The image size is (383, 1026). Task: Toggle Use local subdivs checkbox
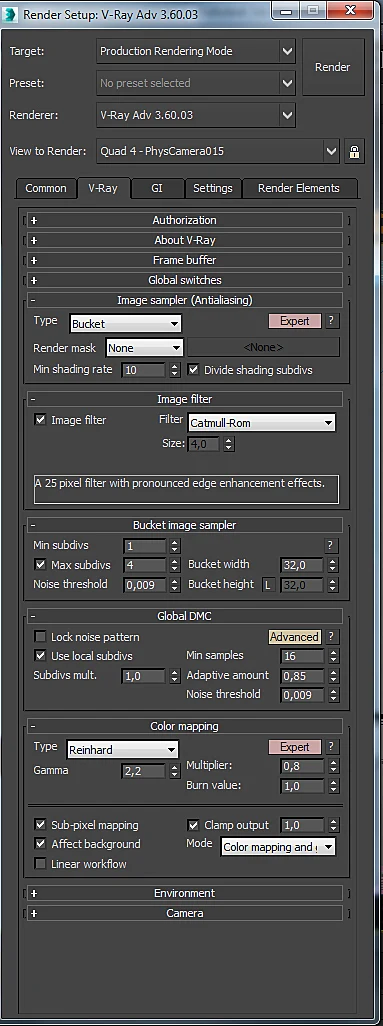[41, 656]
